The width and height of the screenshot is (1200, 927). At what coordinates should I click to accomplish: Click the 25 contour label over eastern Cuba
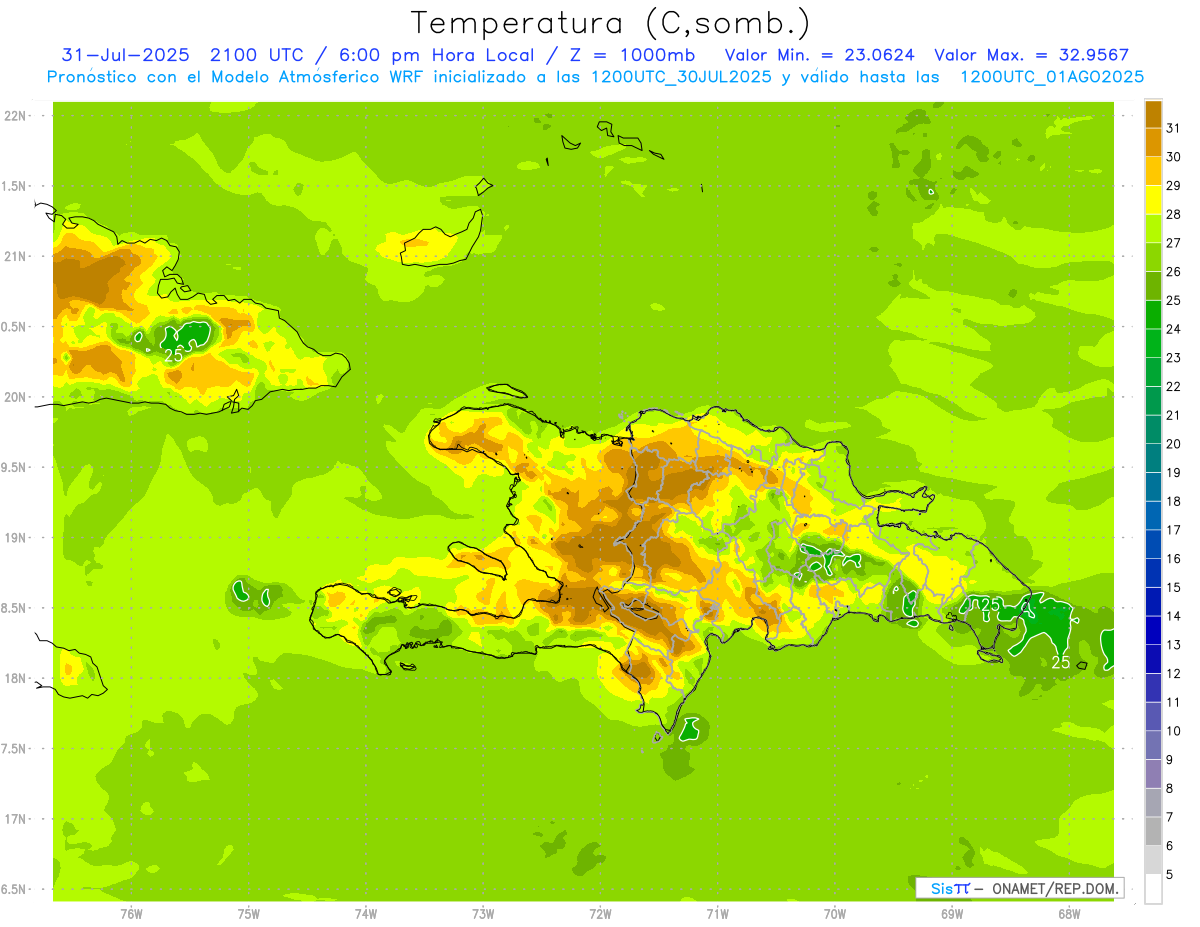pos(174,355)
